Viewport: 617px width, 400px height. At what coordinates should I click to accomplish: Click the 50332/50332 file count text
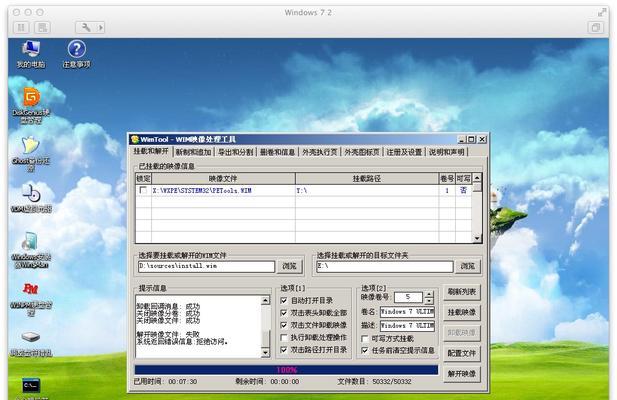coord(392,382)
